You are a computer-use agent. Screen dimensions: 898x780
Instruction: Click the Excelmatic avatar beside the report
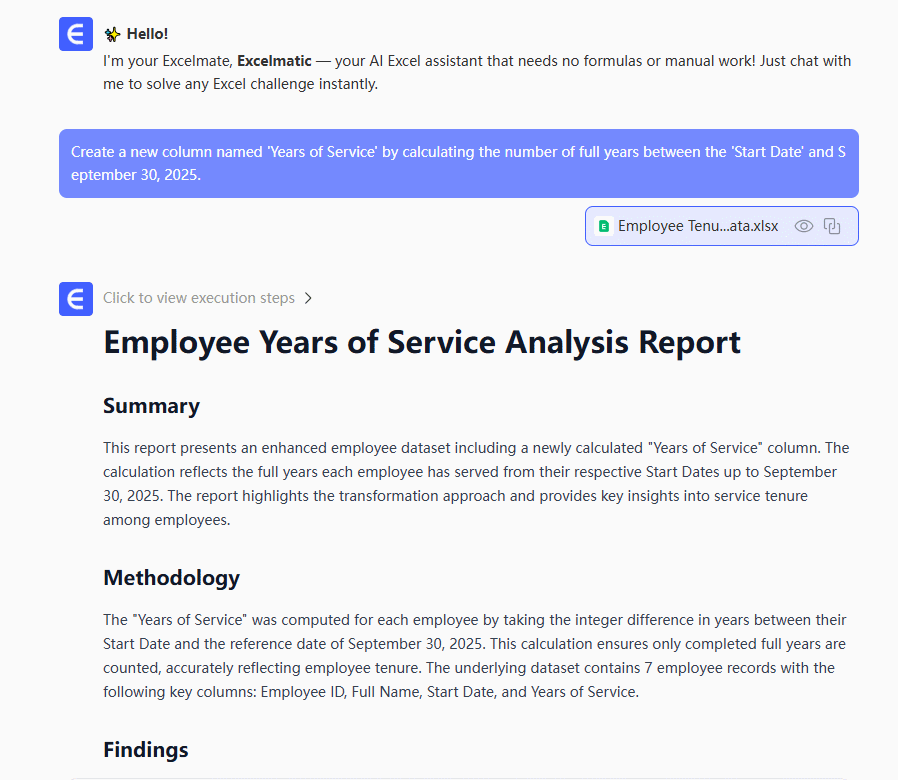[76, 298]
